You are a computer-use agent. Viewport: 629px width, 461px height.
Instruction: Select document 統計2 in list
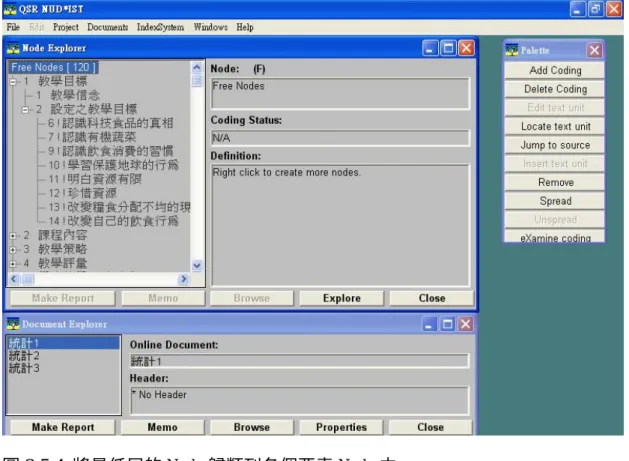coord(64,356)
